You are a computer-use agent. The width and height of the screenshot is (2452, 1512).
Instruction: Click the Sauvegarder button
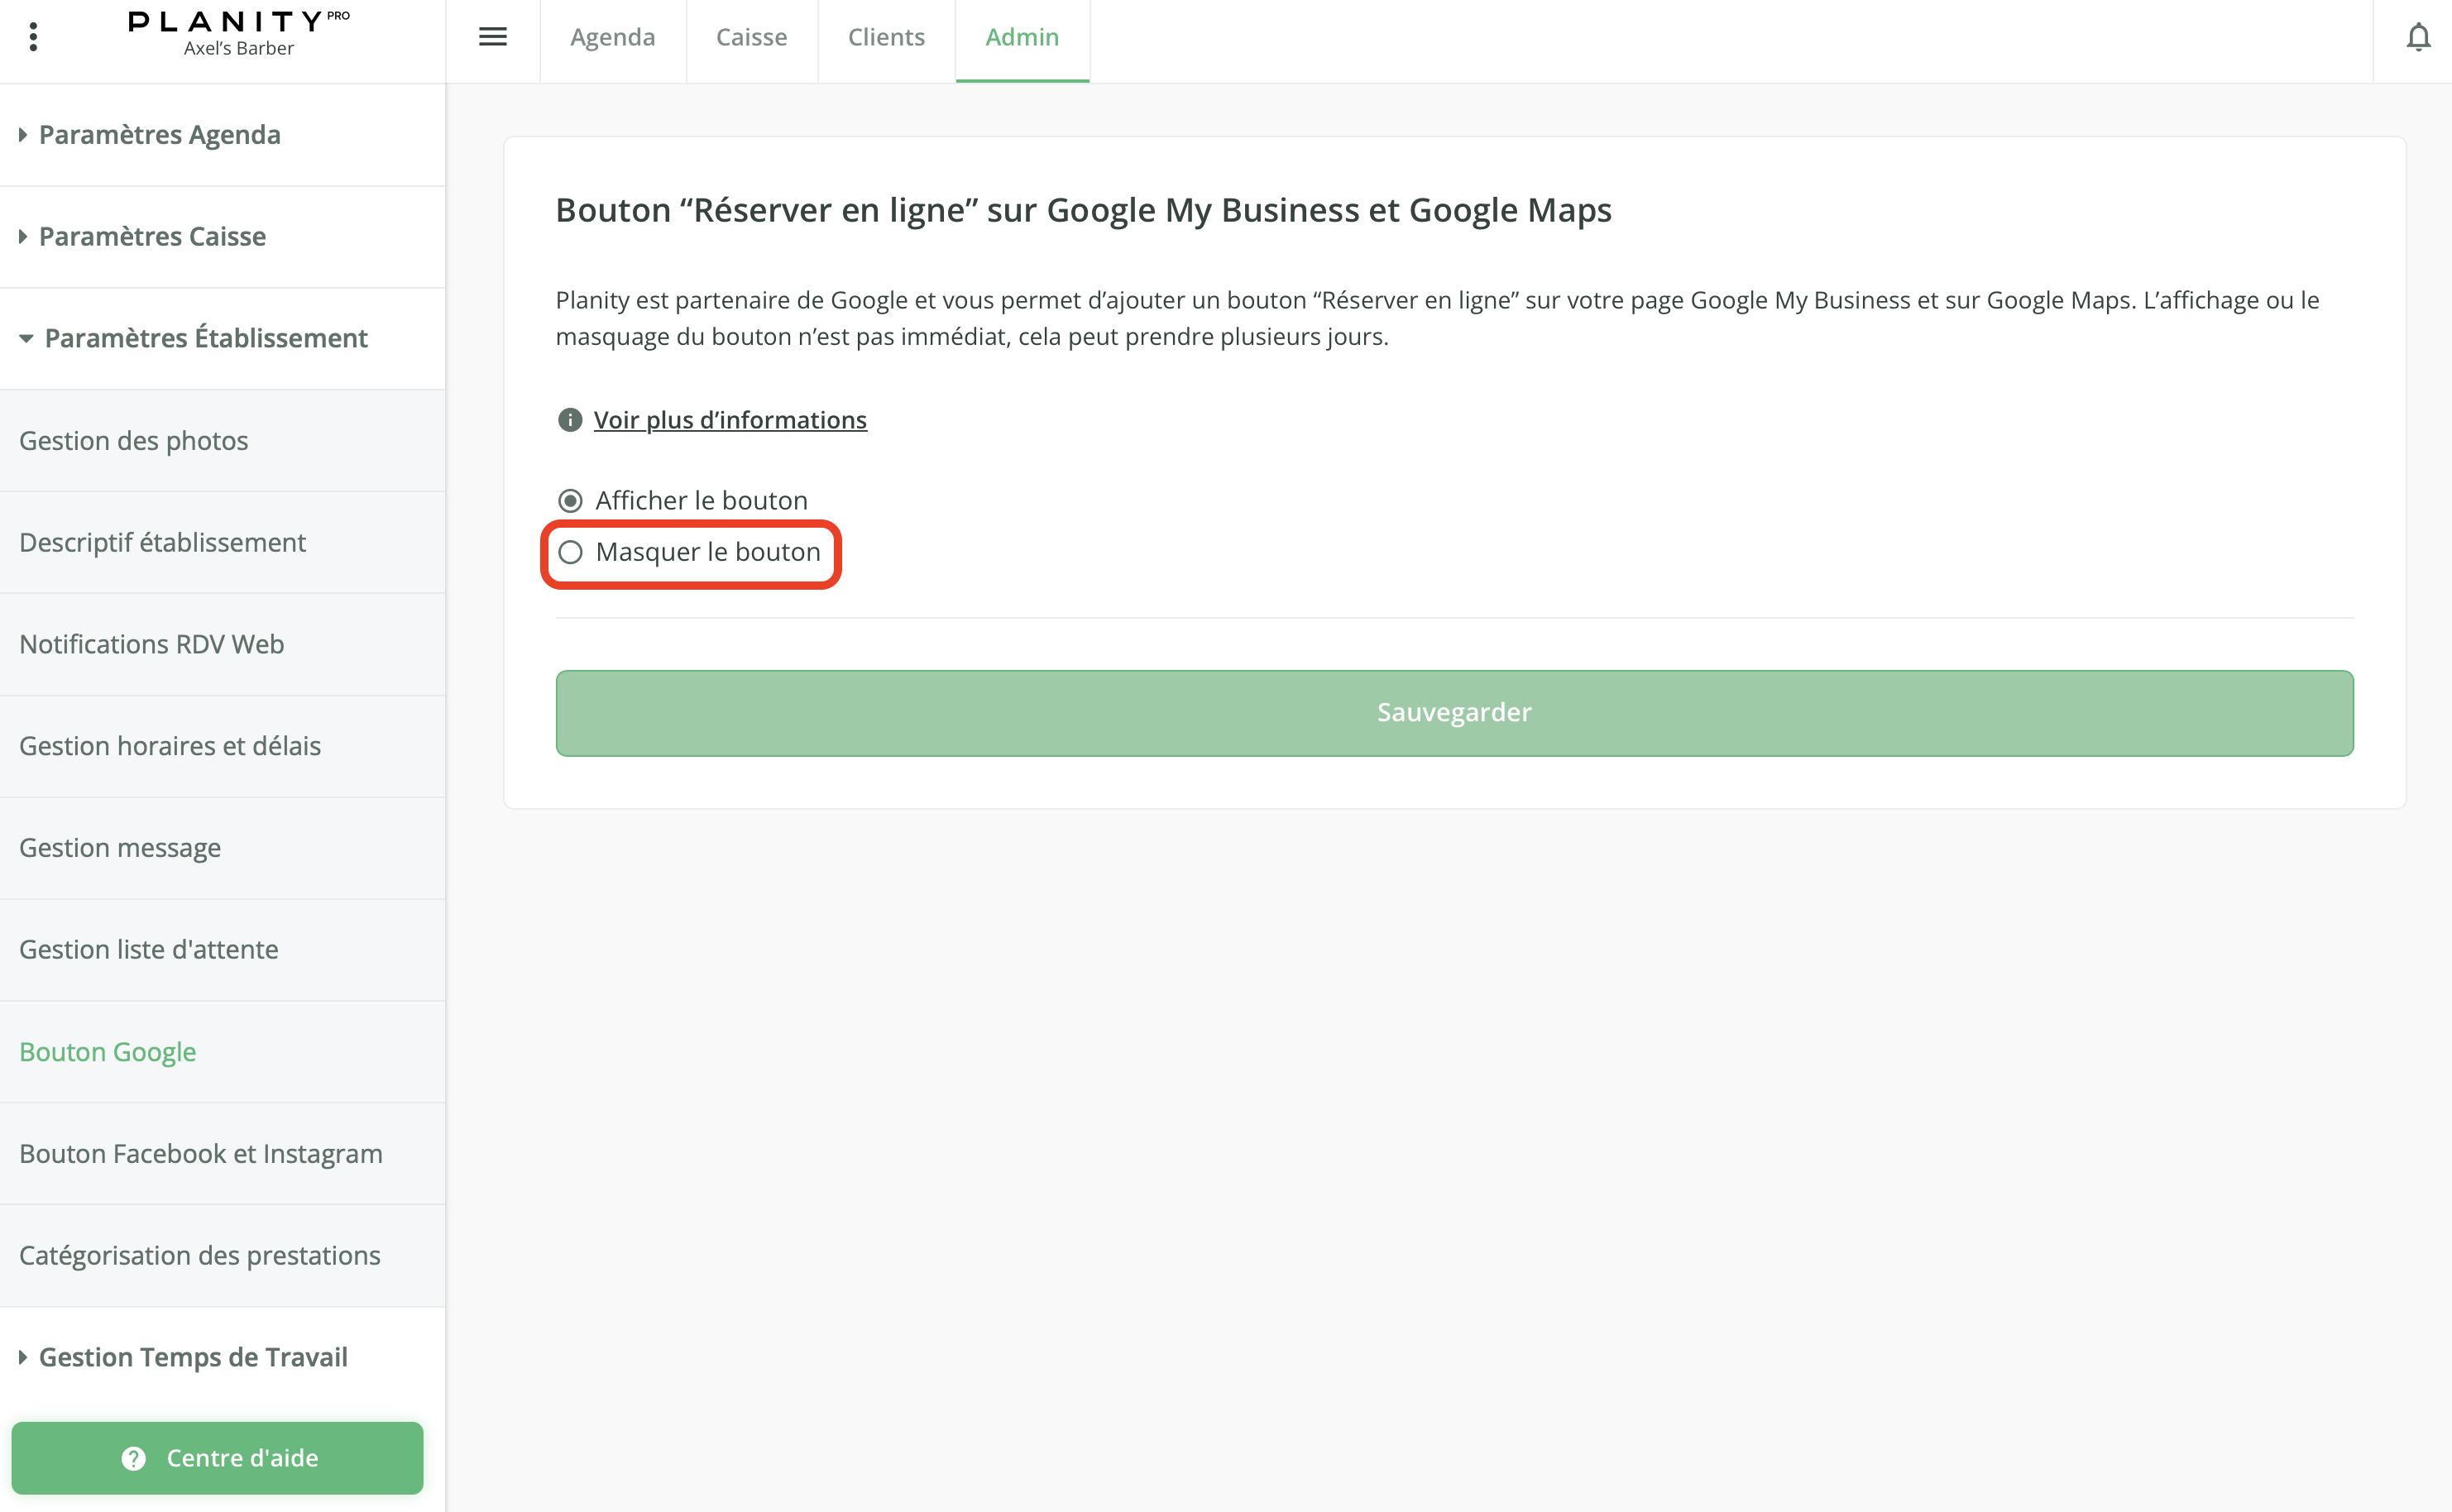(x=1454, y=712)
